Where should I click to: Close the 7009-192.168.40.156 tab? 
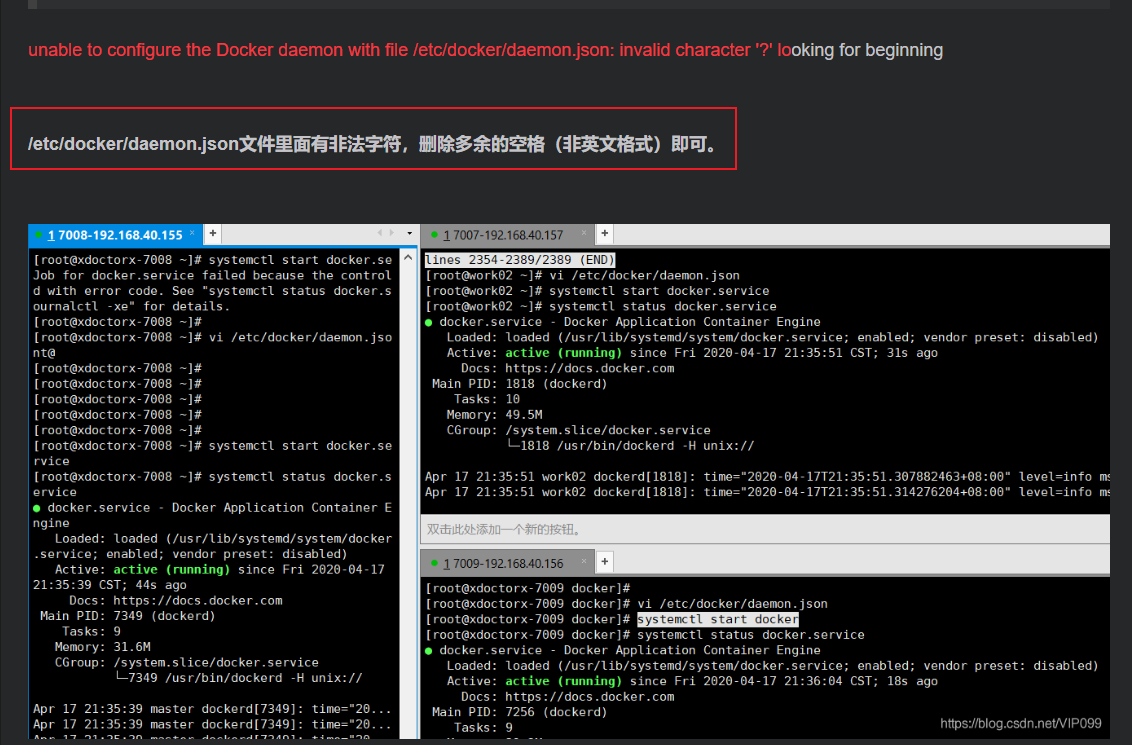[583, 561]
